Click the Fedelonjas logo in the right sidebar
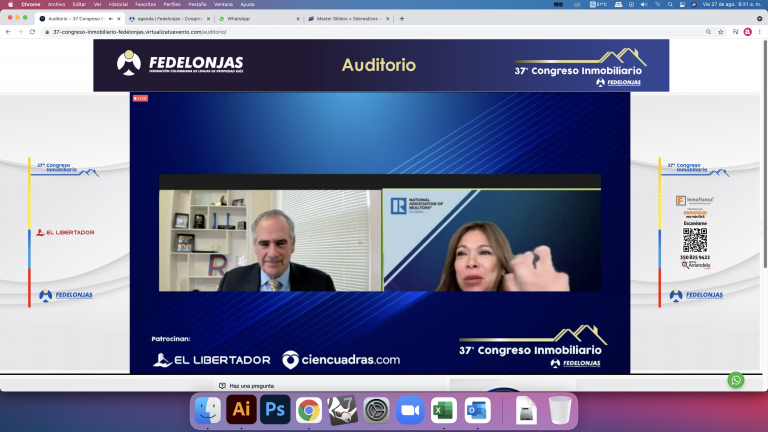Viewport: 768px width, 432px height. [x=696, y=295]
